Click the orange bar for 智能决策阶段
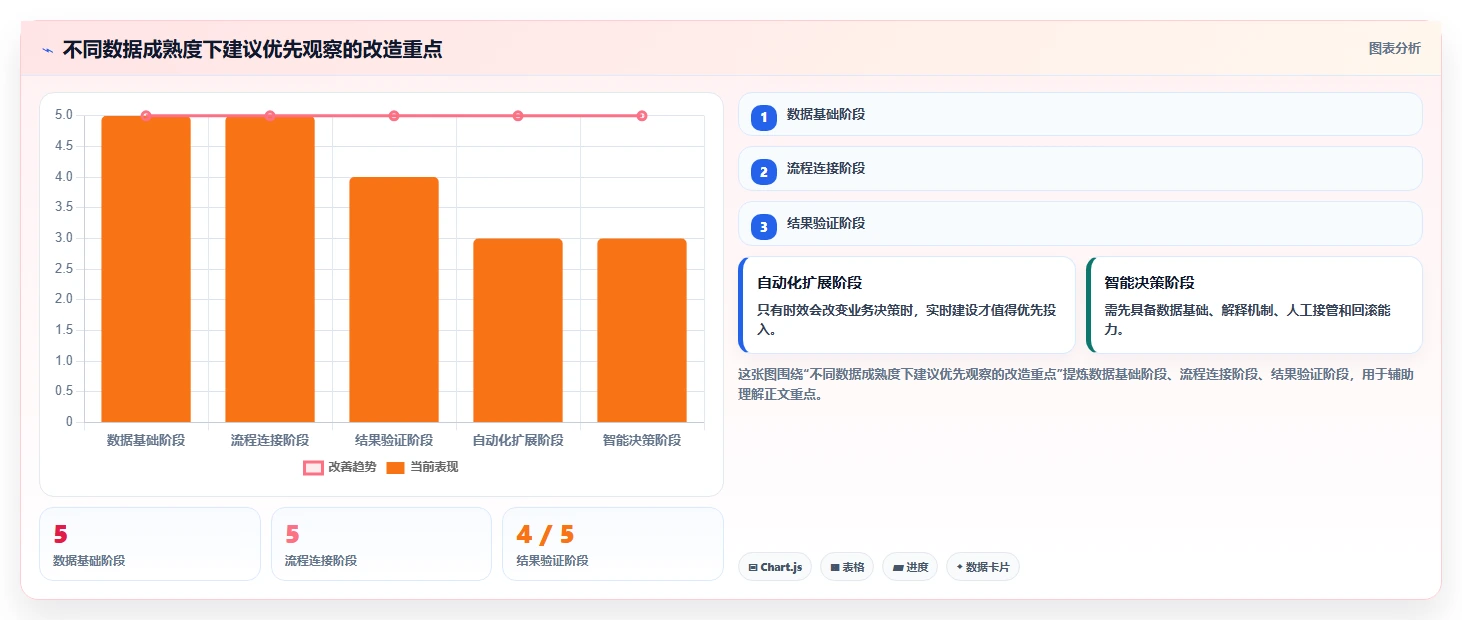Viewport: 1462px width, 620px height. point(642,330)
